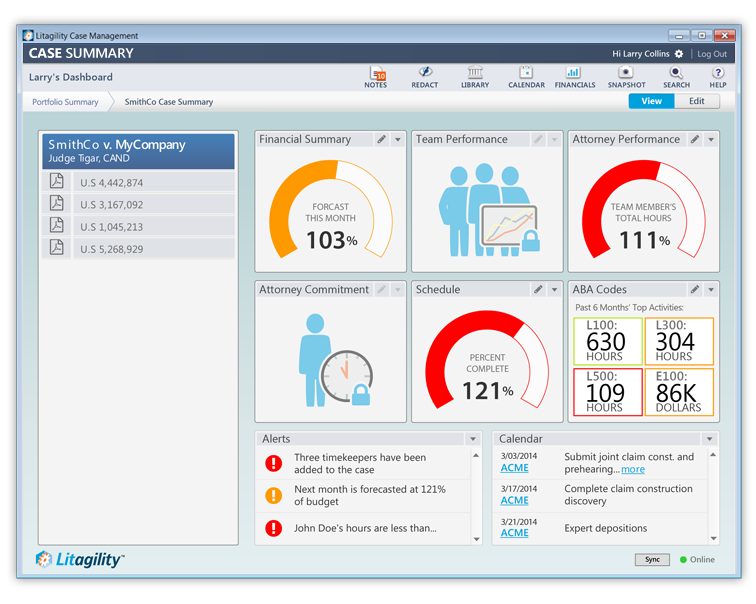
Task: Open the Help question mark icon
Action: coord(717,77)
